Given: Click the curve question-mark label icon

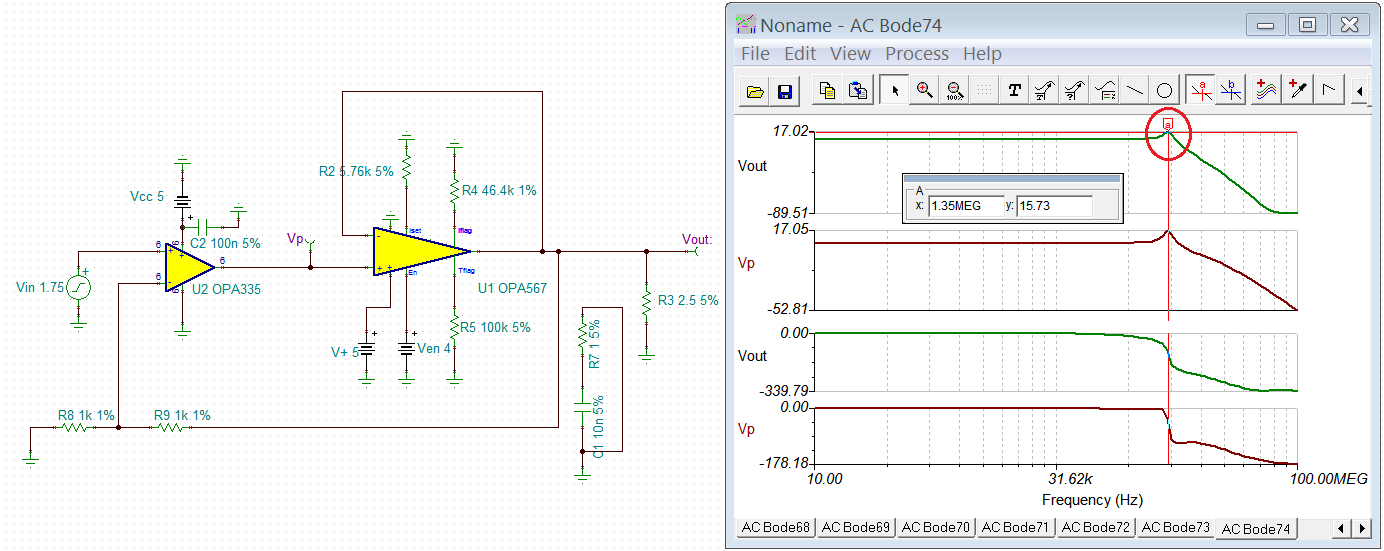Looking at the screenshot, I should (x=1075, y=91).
